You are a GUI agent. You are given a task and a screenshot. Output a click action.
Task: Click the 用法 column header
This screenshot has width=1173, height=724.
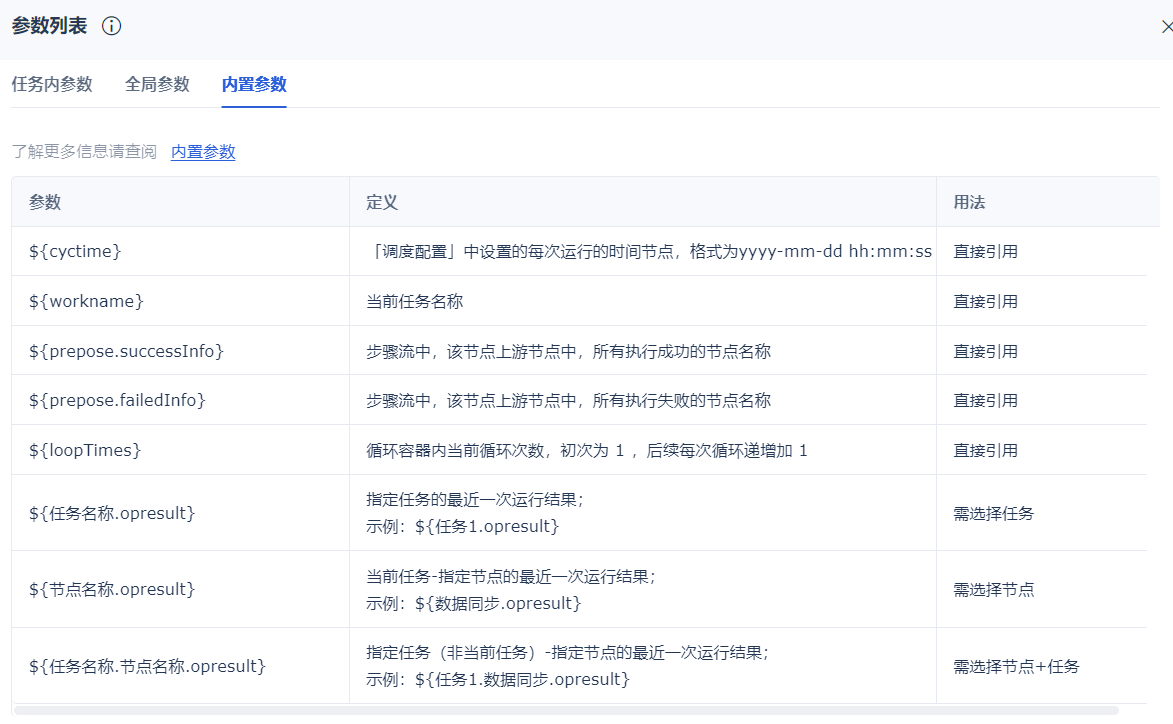pyautogui.click(x=969, y=202)
